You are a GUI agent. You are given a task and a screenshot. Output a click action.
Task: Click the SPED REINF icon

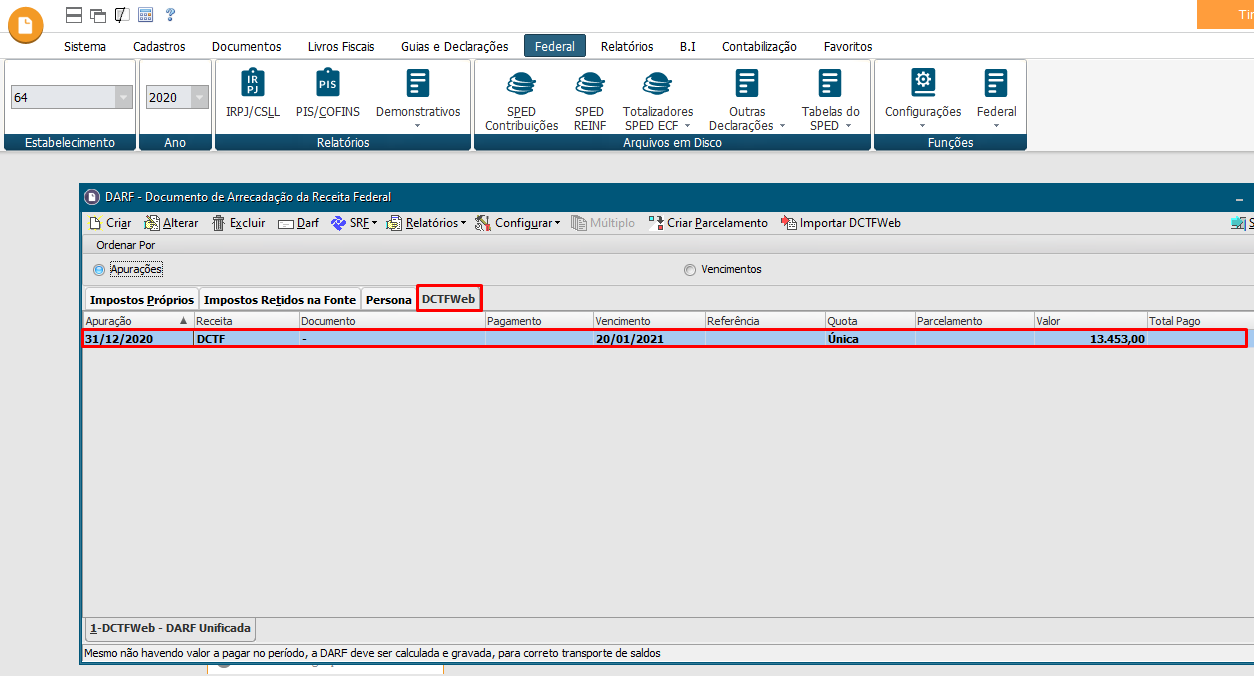pyautogui.click(x=589, y=84)
